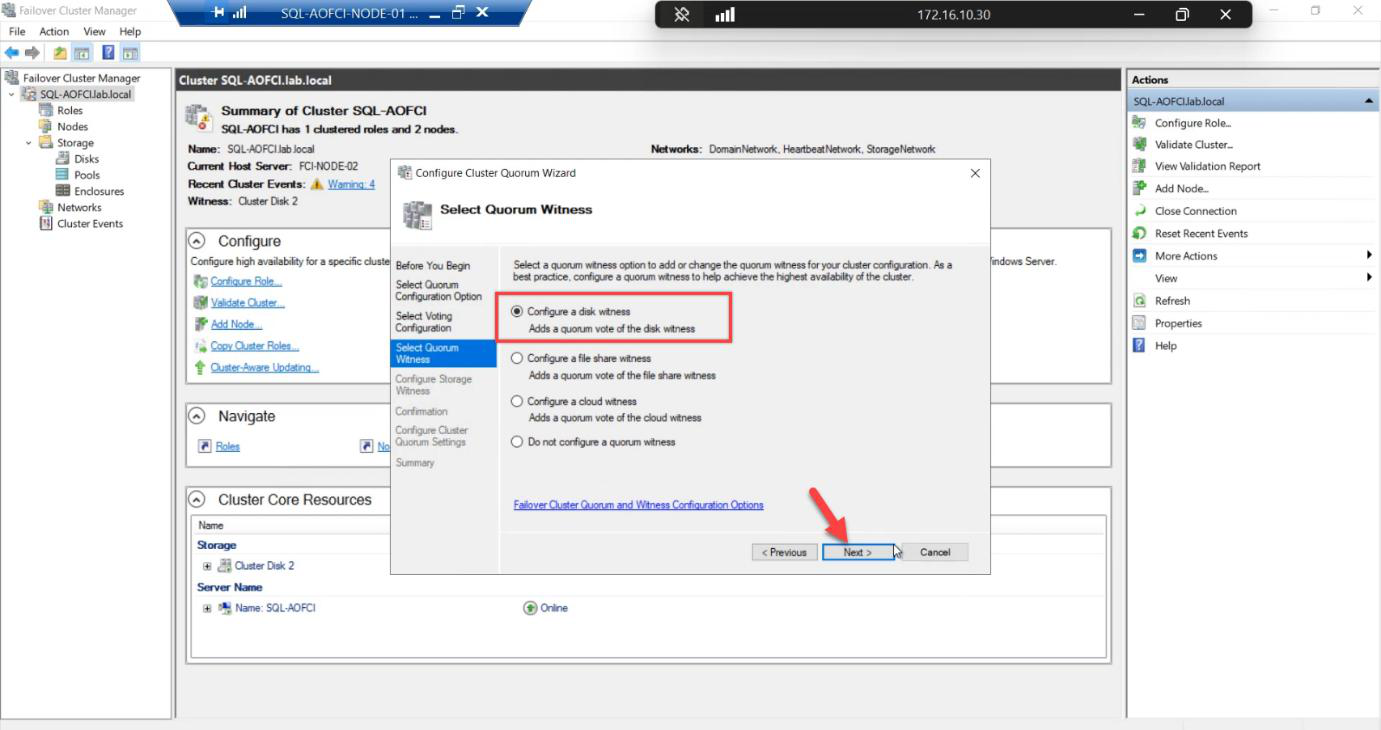The image size is (1381, 730).
Task: Click Refresh in the Actions pane
Action: point(1172,301)
